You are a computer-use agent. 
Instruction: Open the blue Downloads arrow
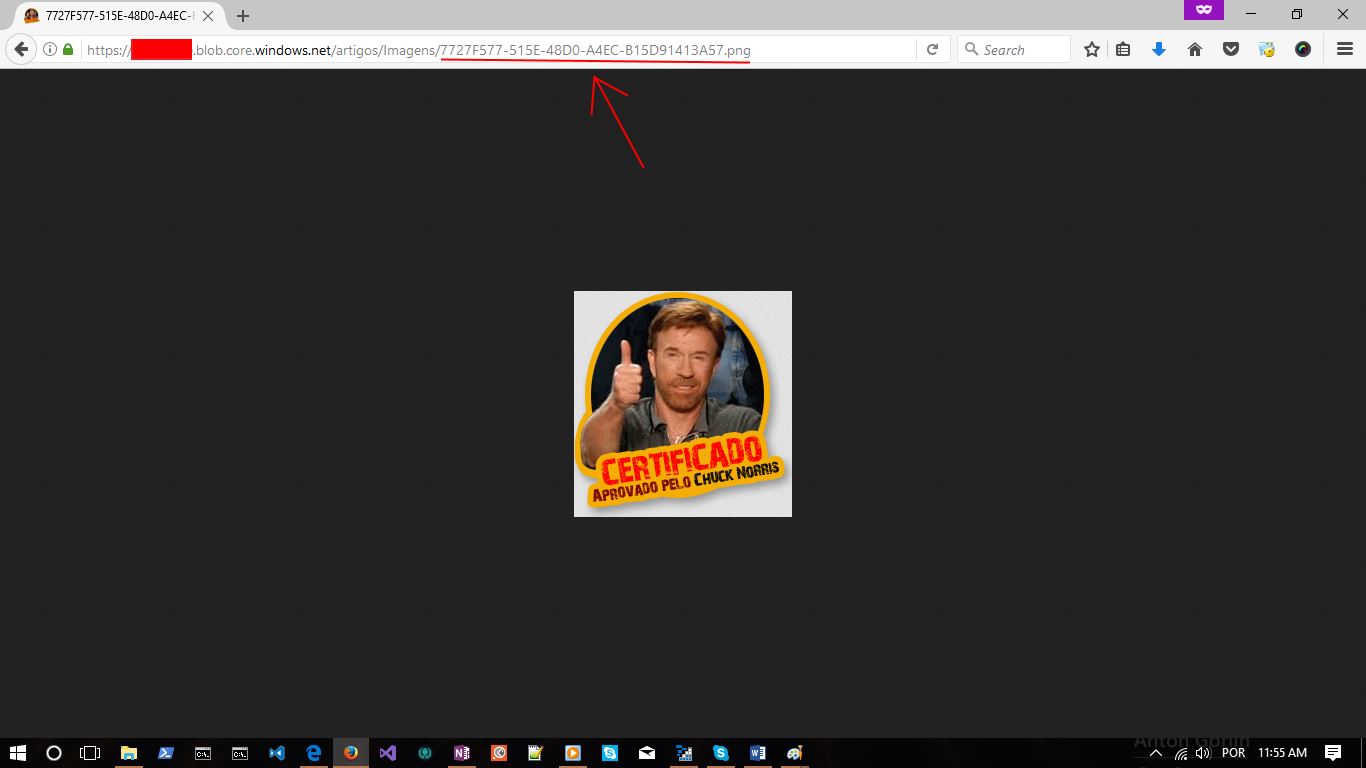[1159, 49]
